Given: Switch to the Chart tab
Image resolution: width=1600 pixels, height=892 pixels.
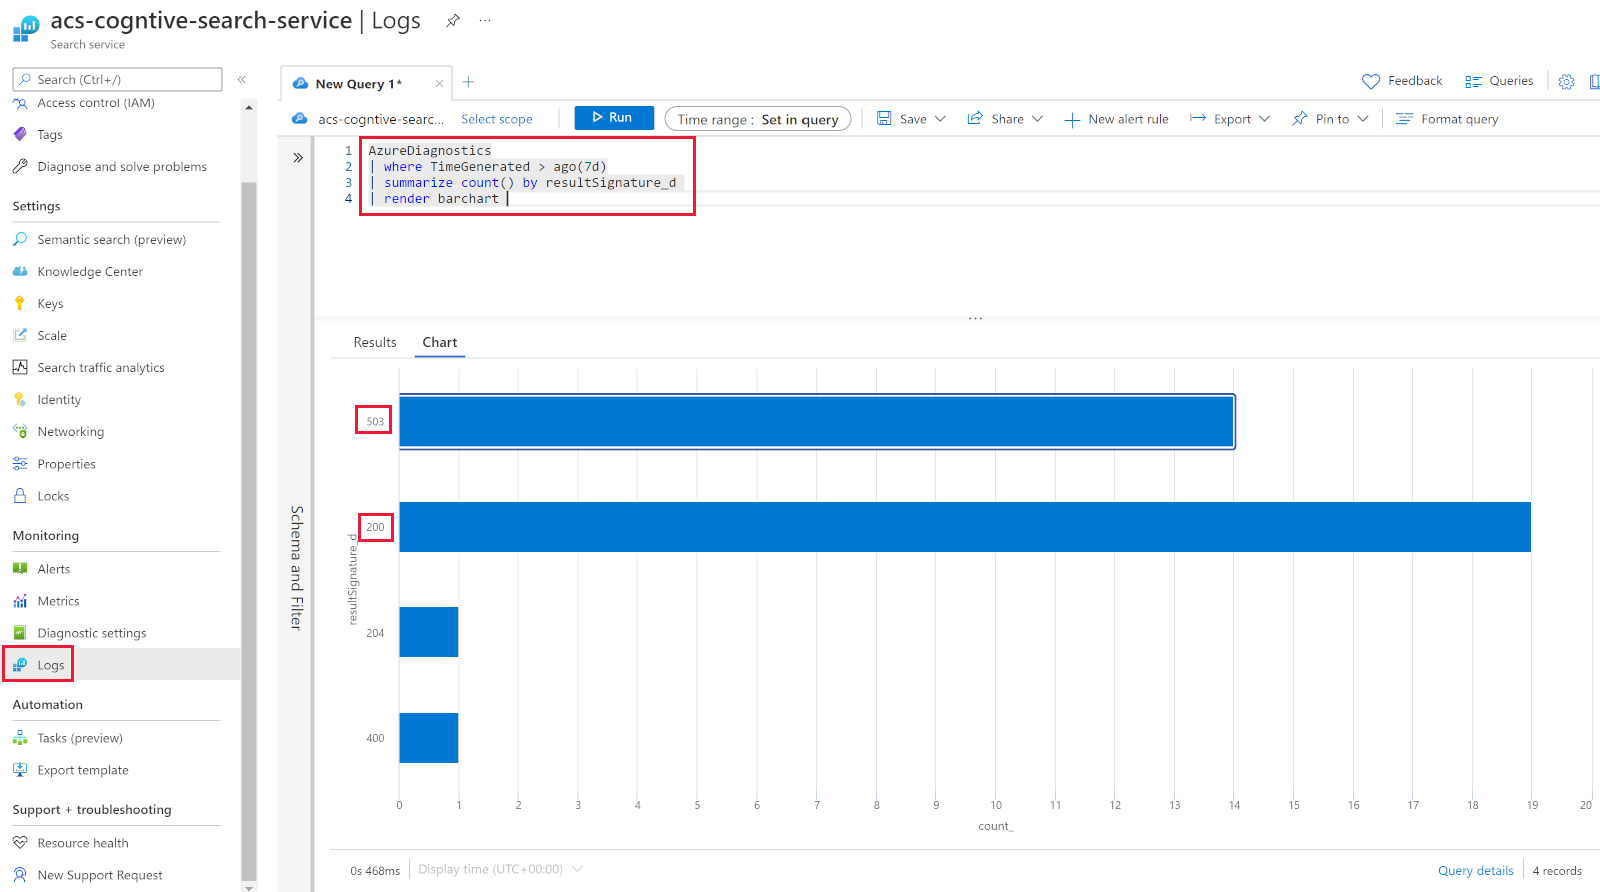Looking at the screenshot, I should (439, 342).
